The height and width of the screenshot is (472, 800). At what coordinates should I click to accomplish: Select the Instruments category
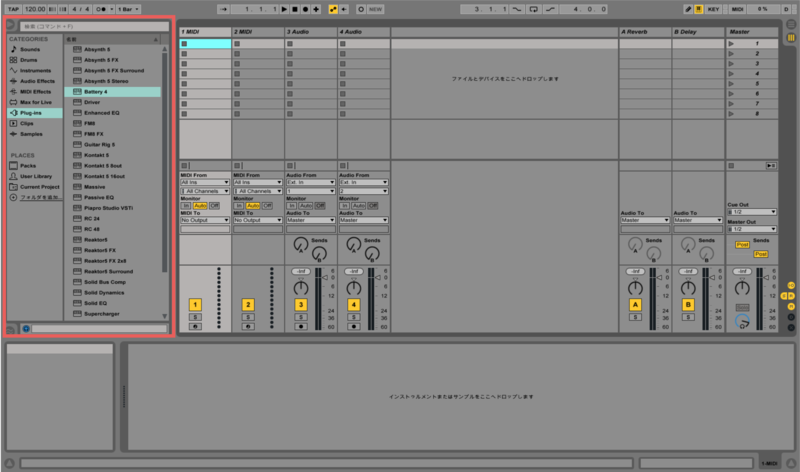(35, 70)
